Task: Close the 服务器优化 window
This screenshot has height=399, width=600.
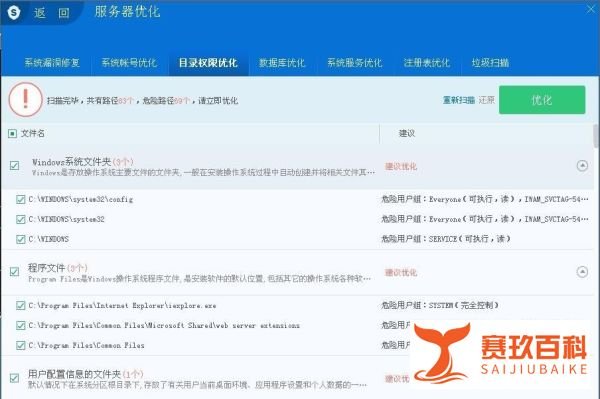Action: coord(591,9)
